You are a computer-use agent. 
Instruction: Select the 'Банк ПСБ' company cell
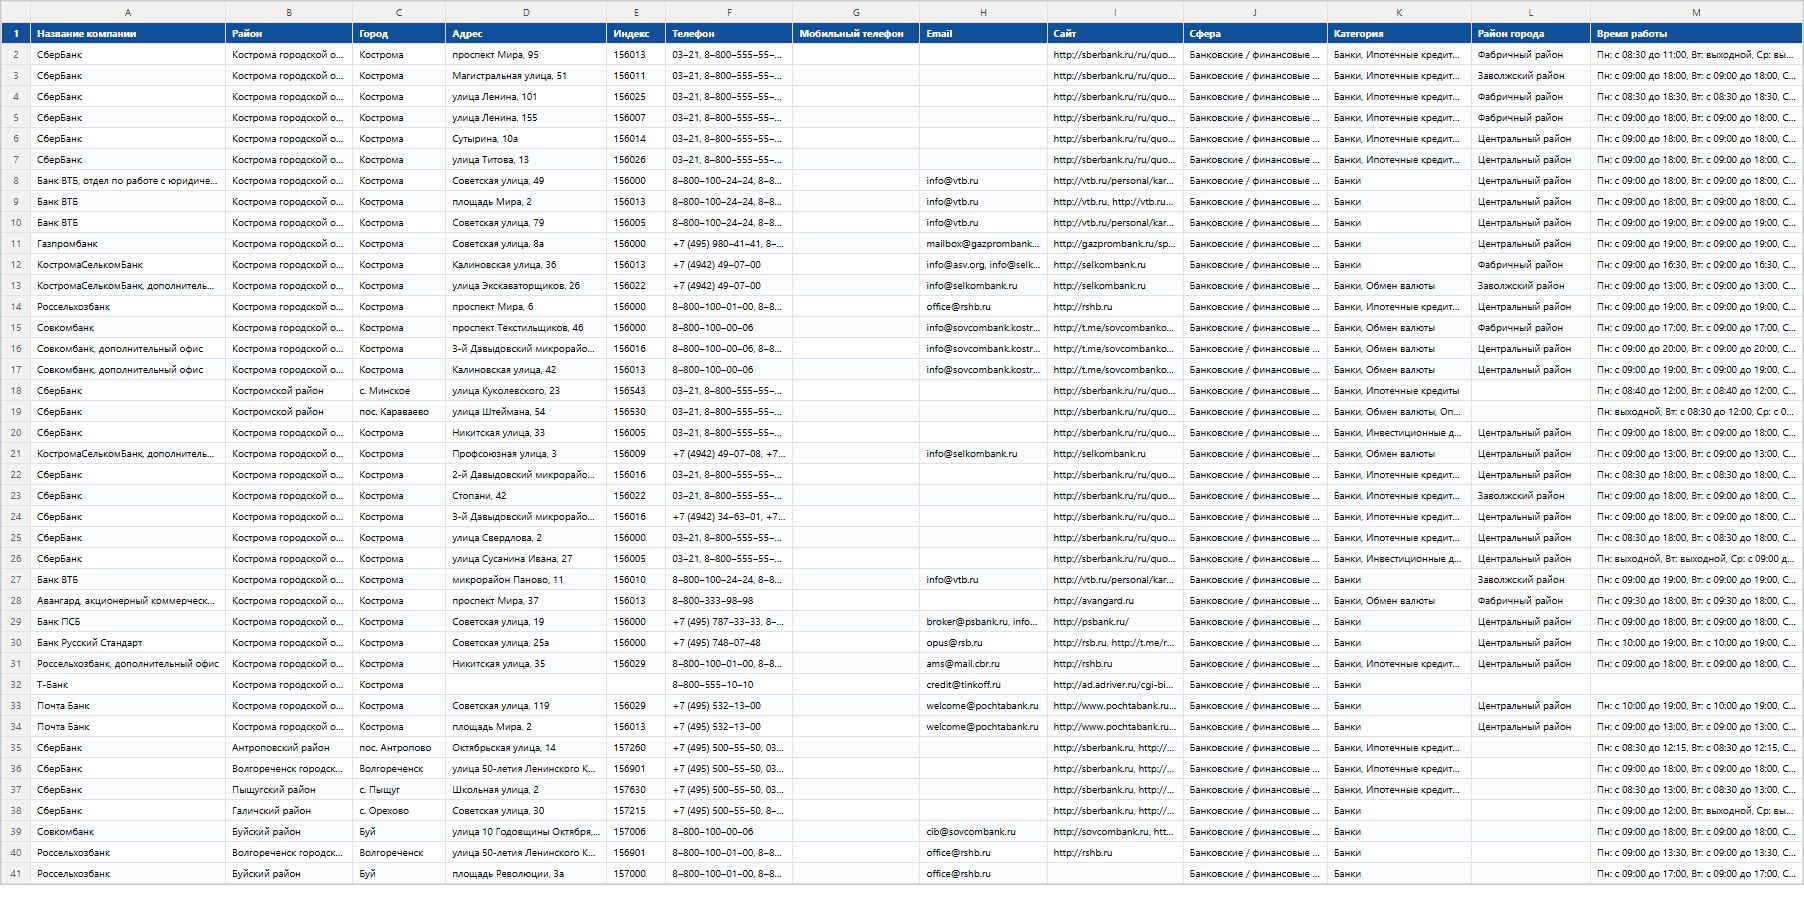coord(128,622)
